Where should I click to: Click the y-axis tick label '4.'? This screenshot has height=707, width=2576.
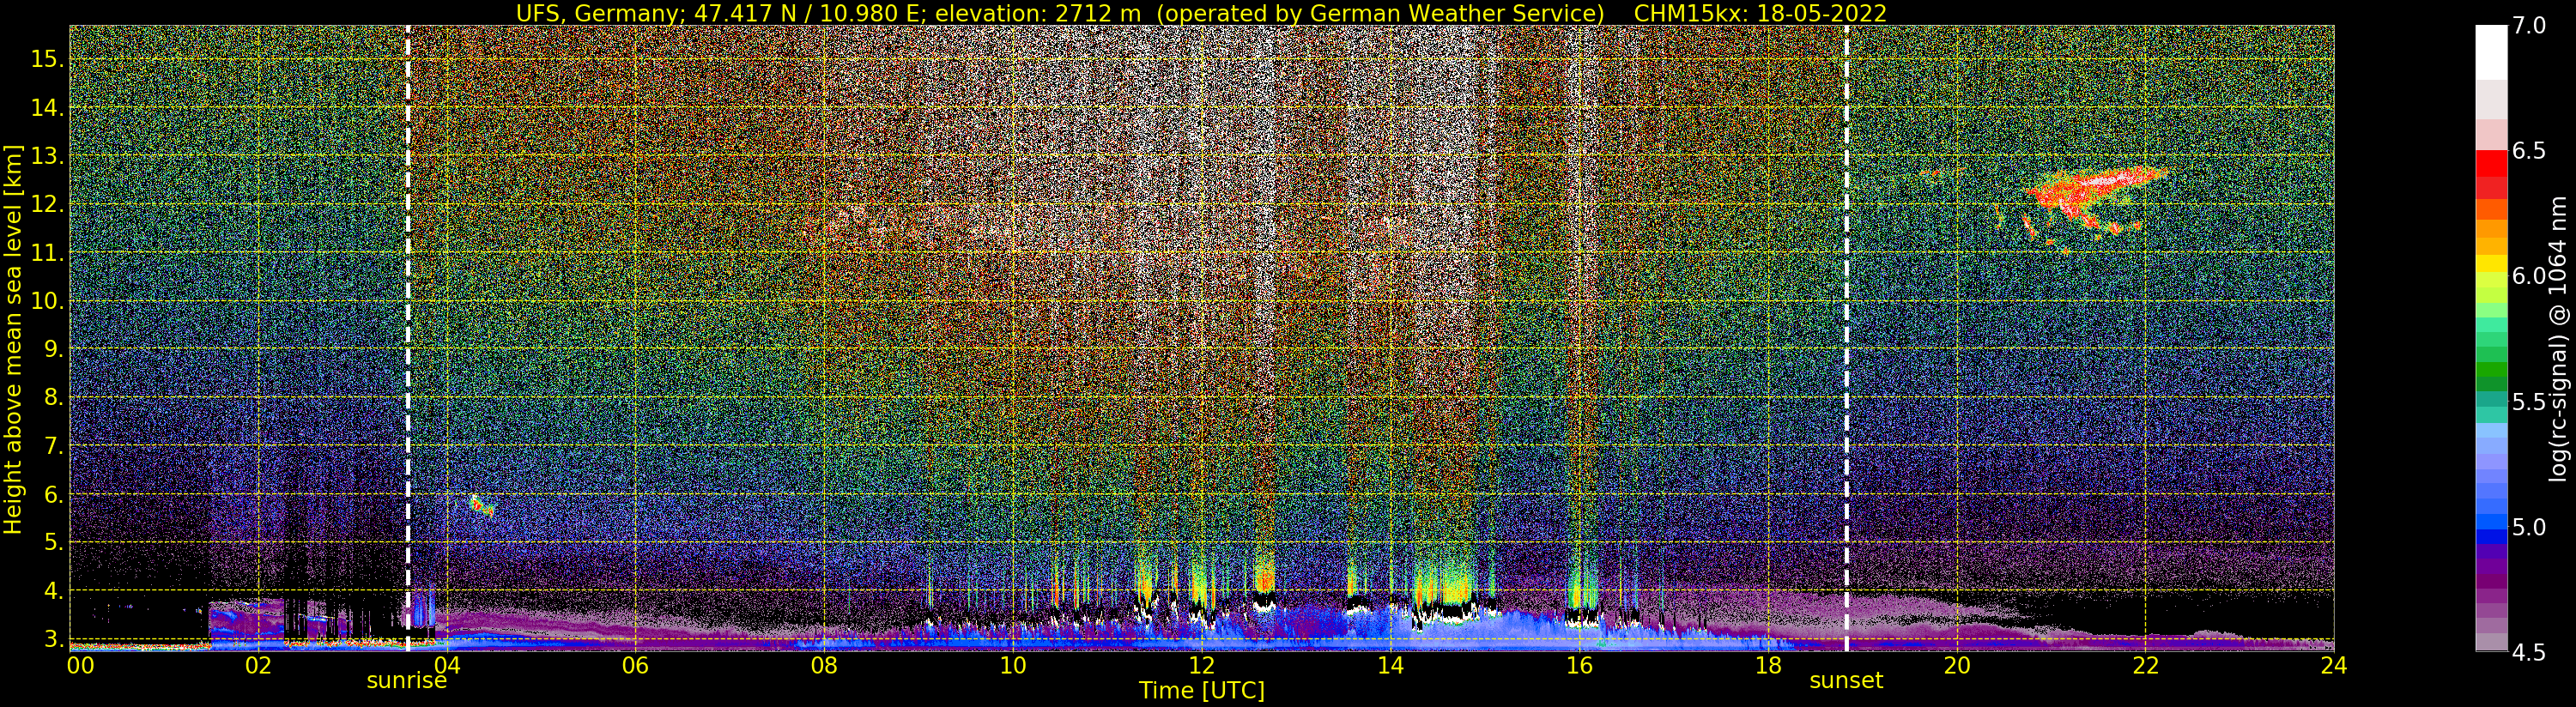[x=54, y=591]
